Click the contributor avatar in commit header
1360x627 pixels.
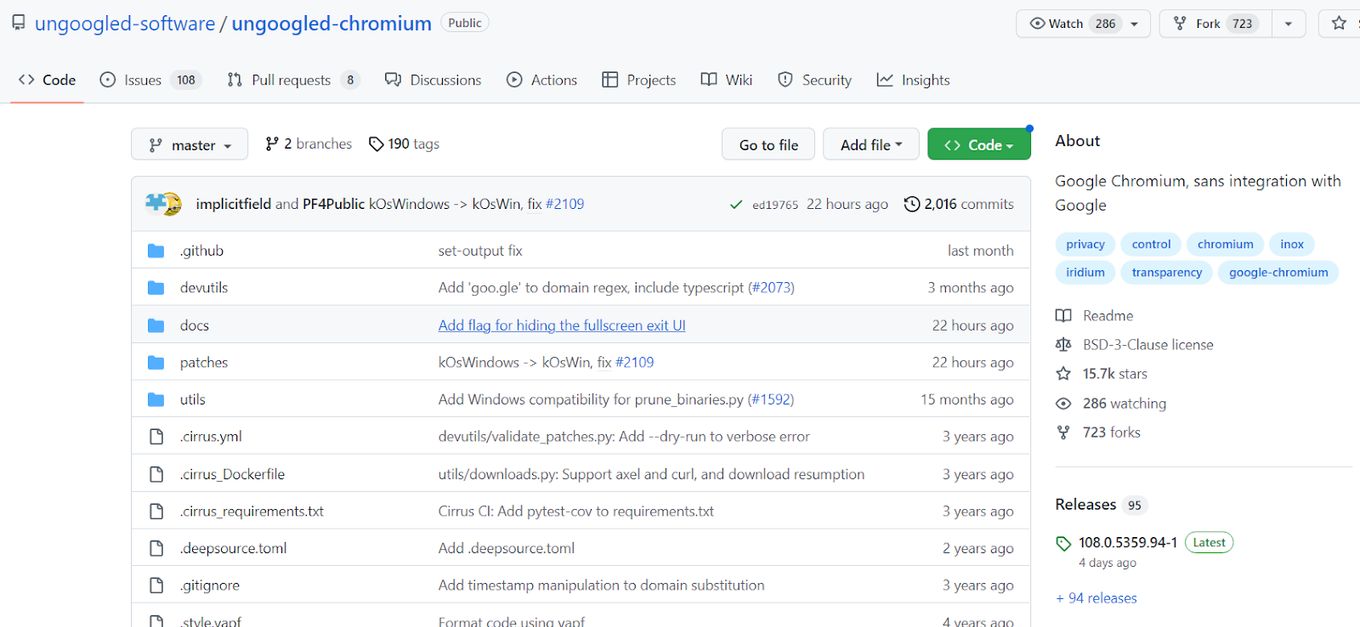coord(163,203)
